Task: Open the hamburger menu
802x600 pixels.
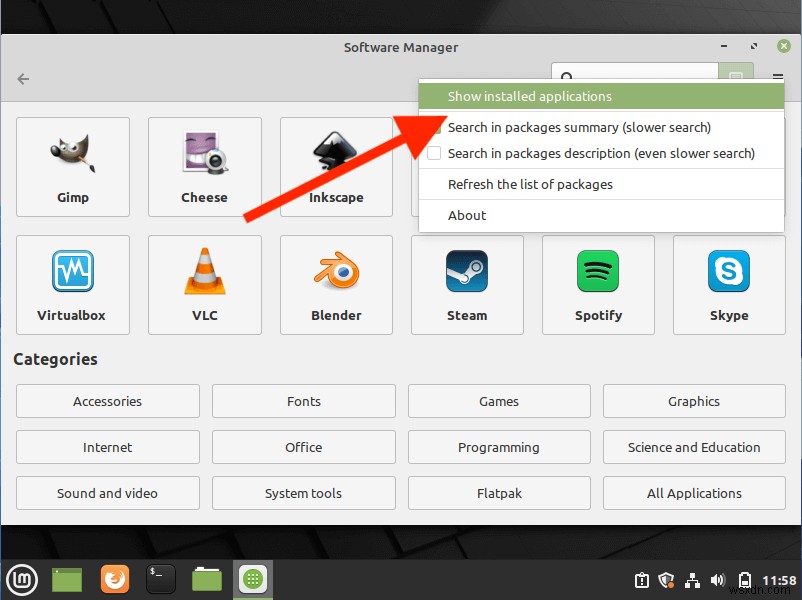Action: pos(777,76)
